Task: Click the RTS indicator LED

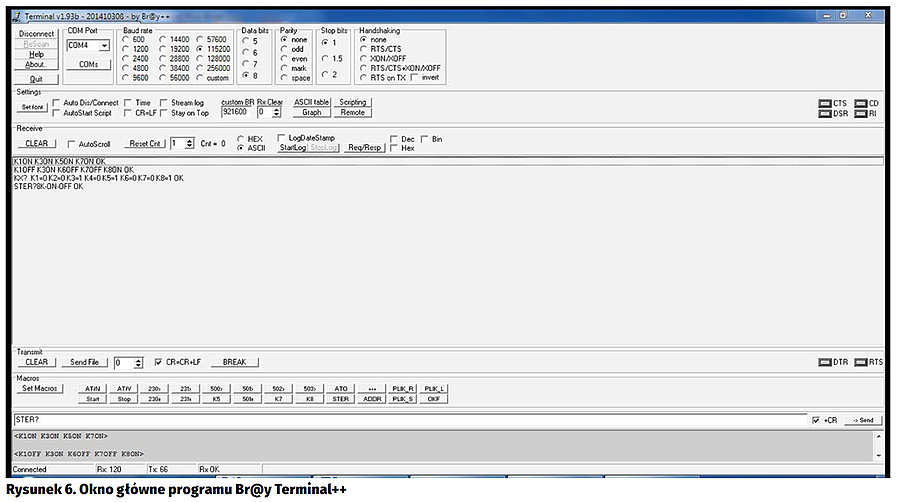Action: tap(860, 362)
